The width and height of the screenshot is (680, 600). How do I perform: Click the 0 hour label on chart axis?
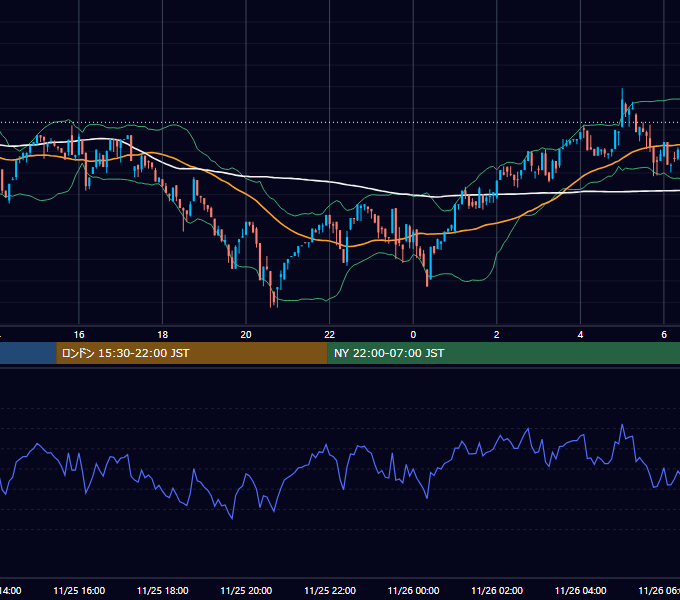[413, 335]
